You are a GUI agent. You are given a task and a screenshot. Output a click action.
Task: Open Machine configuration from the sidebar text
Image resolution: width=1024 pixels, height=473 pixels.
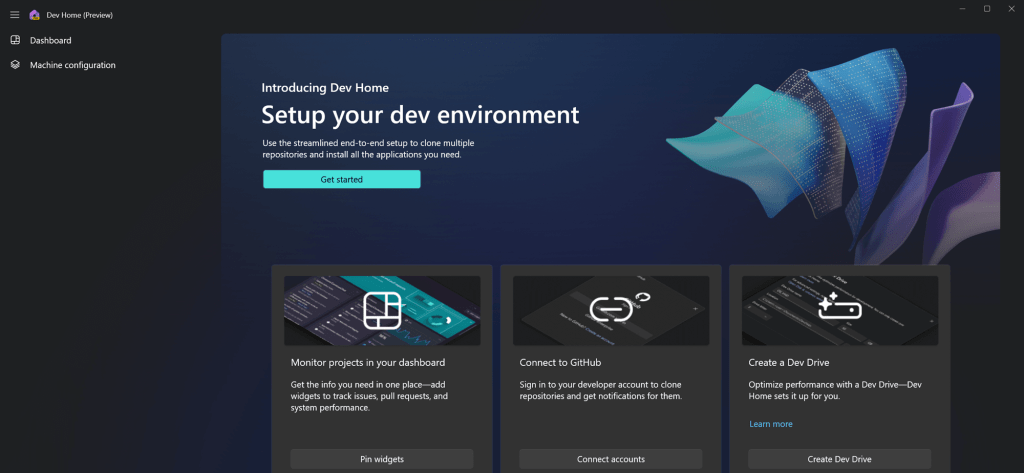(73, 65)
